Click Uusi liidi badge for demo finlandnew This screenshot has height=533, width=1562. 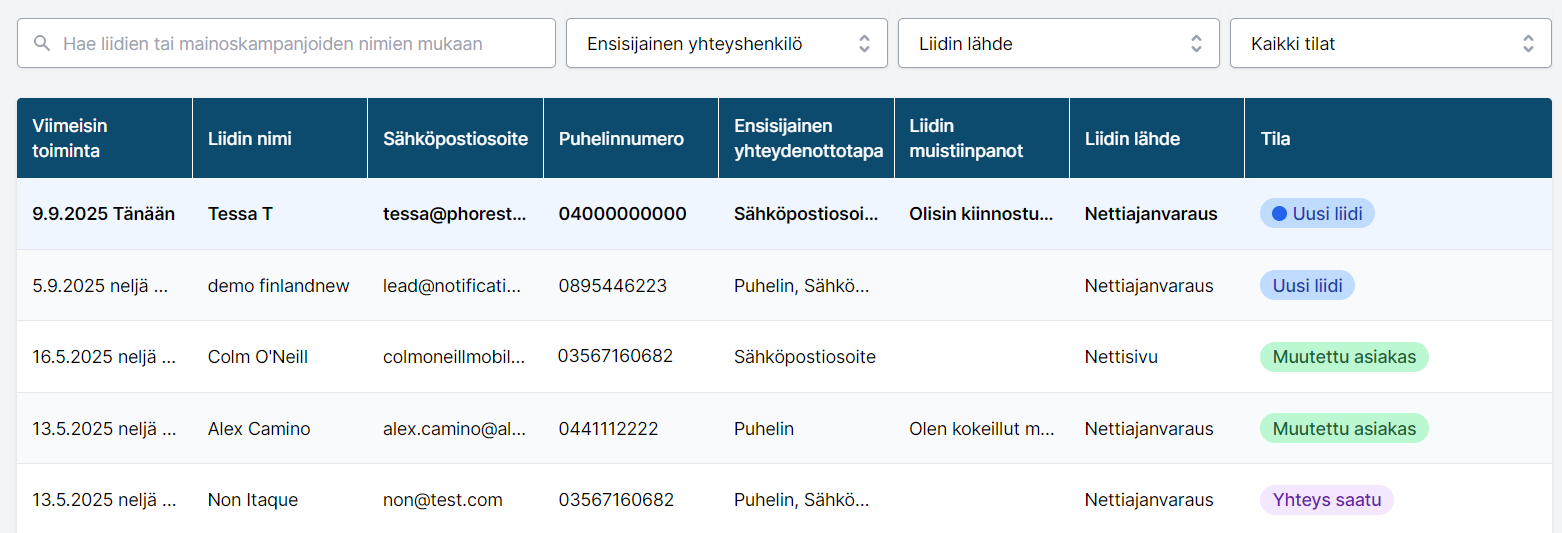(x=1307, y=286)
